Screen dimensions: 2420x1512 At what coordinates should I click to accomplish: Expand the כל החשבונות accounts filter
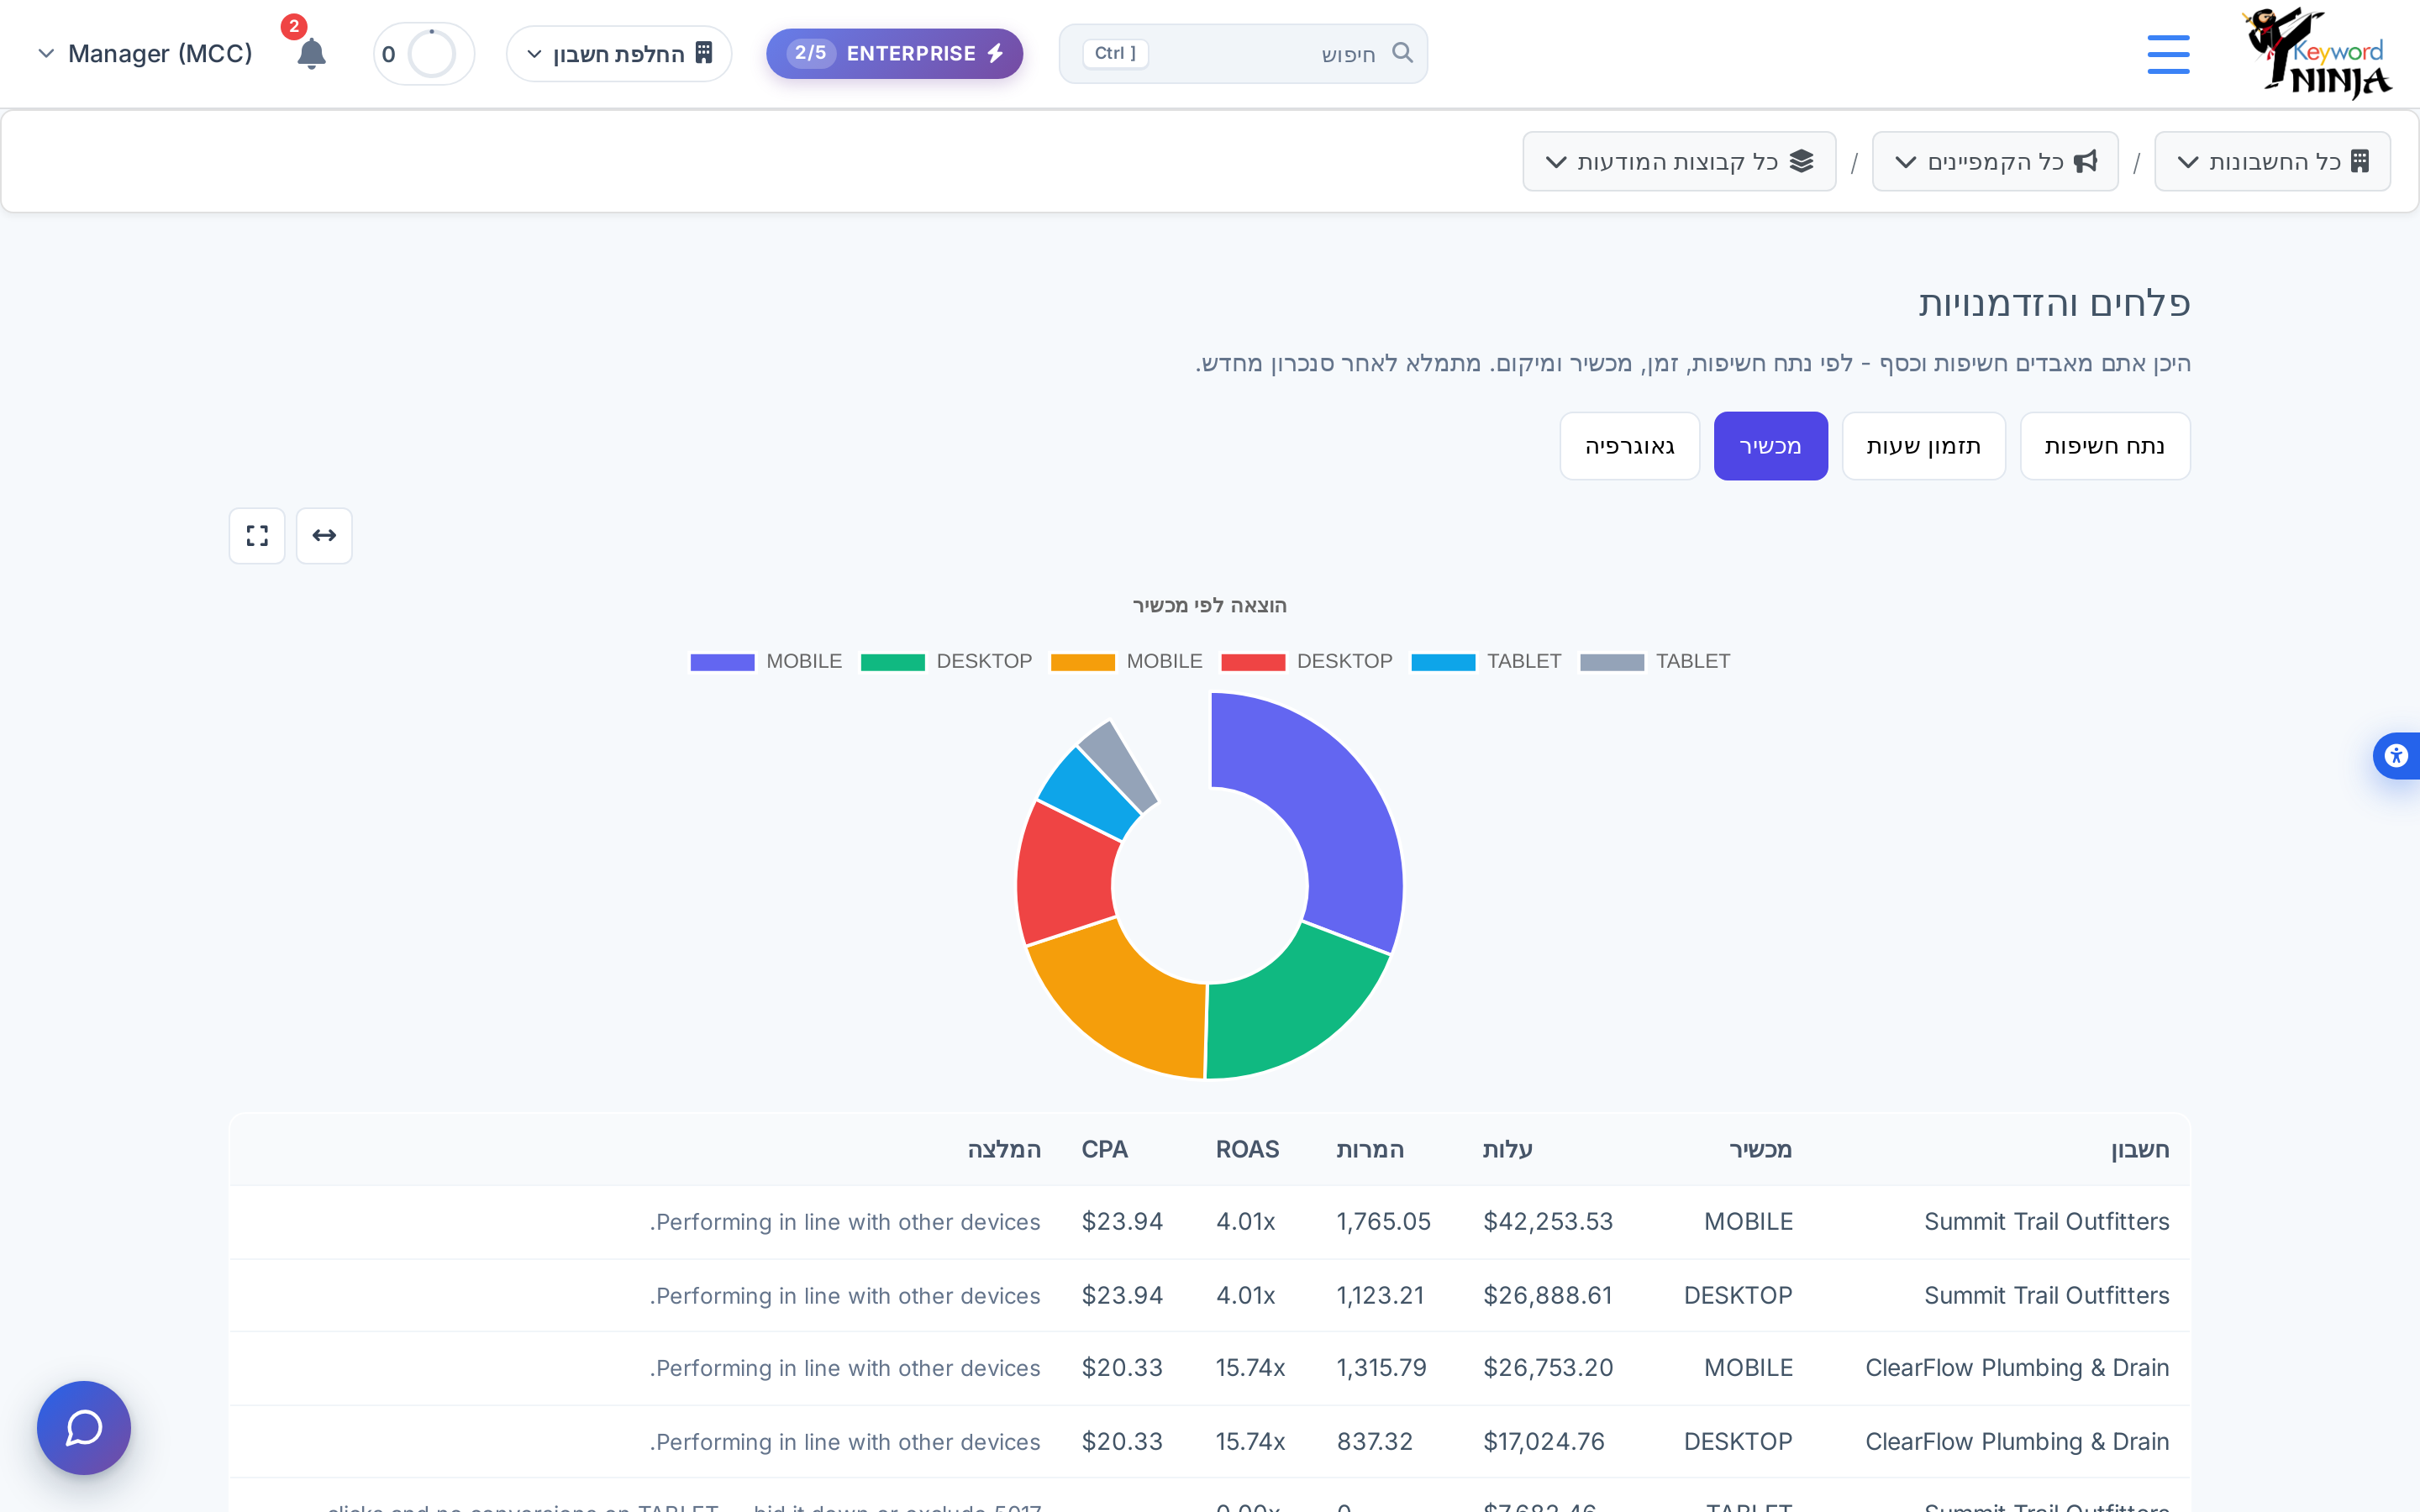[2272, 161]
